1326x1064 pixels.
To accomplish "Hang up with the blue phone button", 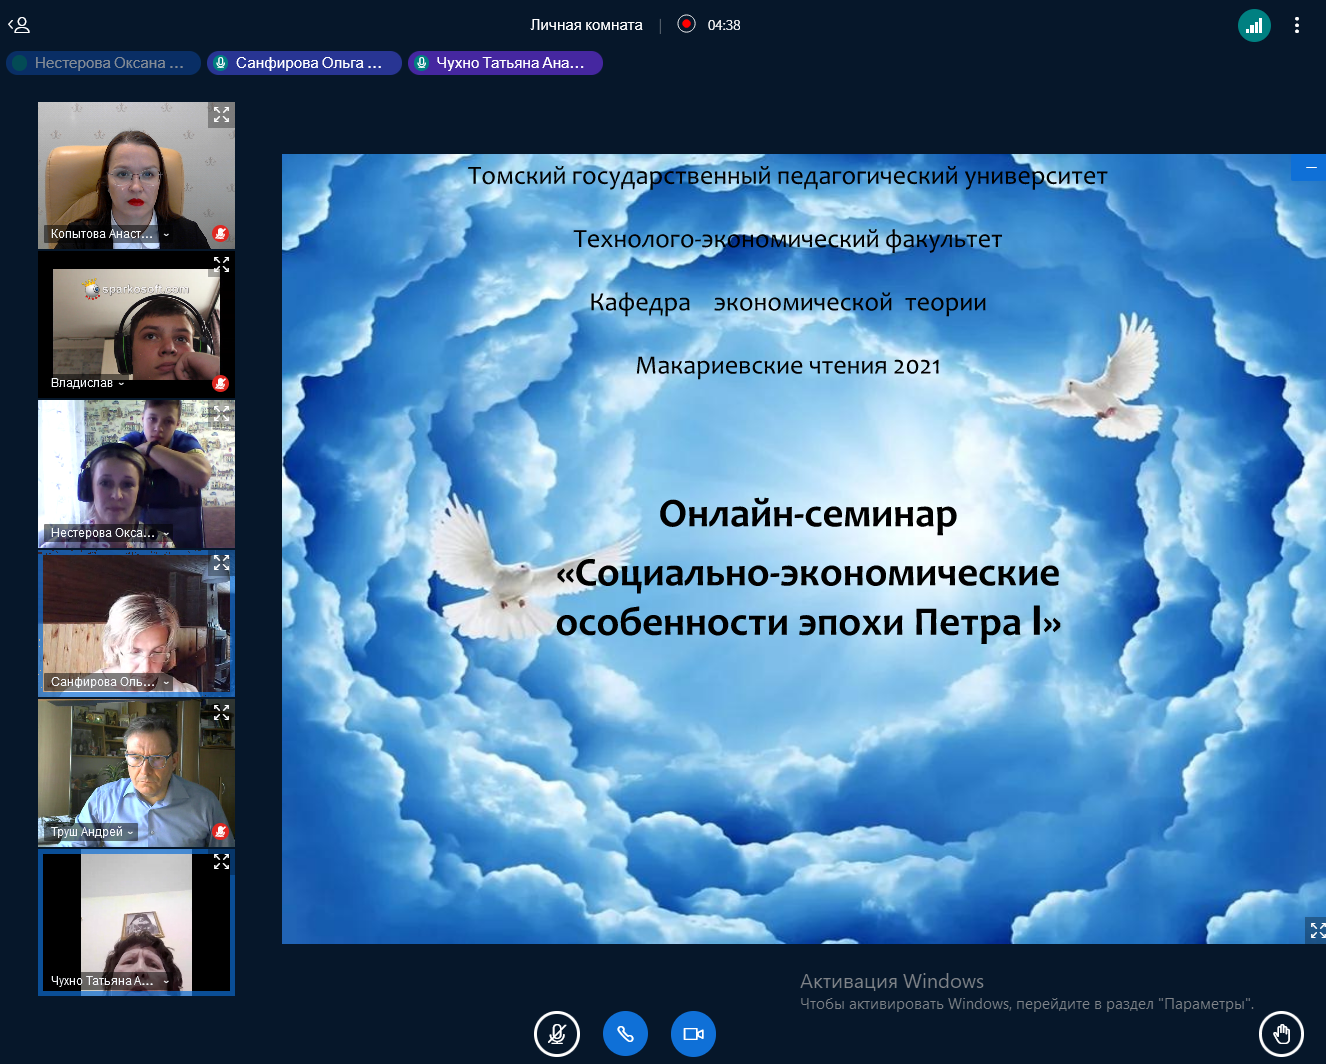I will point(625,1034).
